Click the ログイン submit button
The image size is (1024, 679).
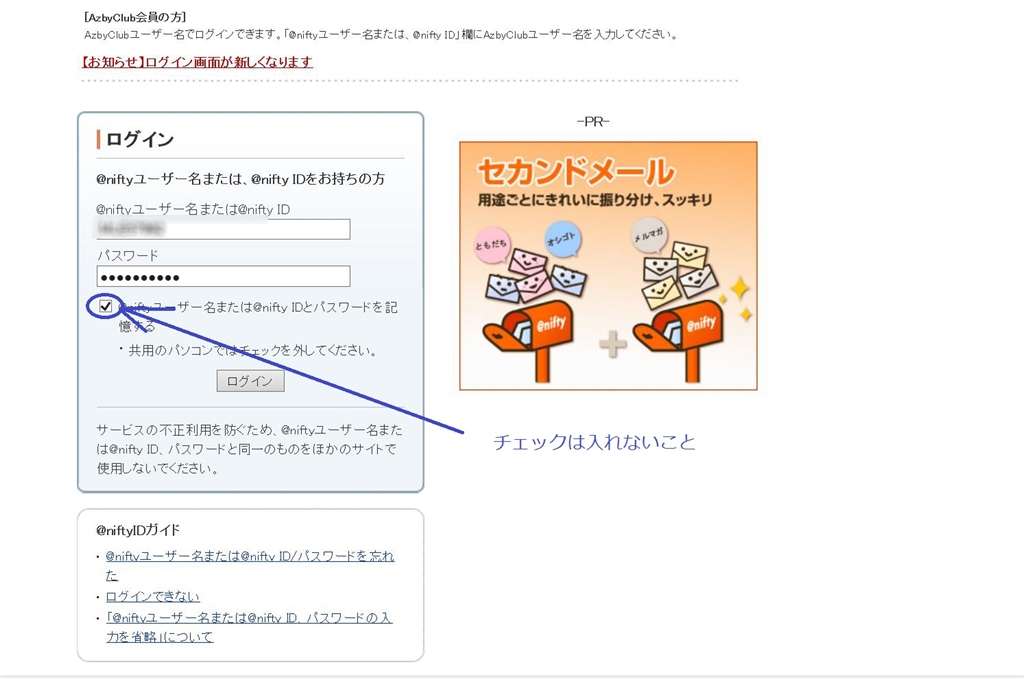[x=250, y=381]
